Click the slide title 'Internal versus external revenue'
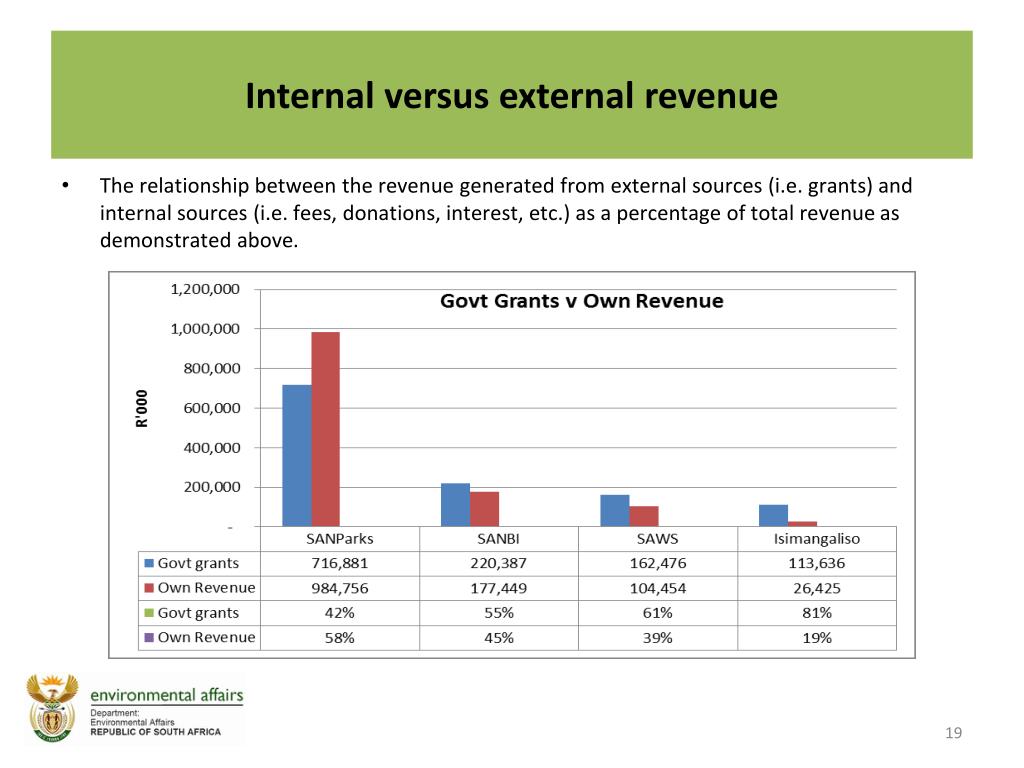This screenshot has width=1024, height=768. pos(511,96)
